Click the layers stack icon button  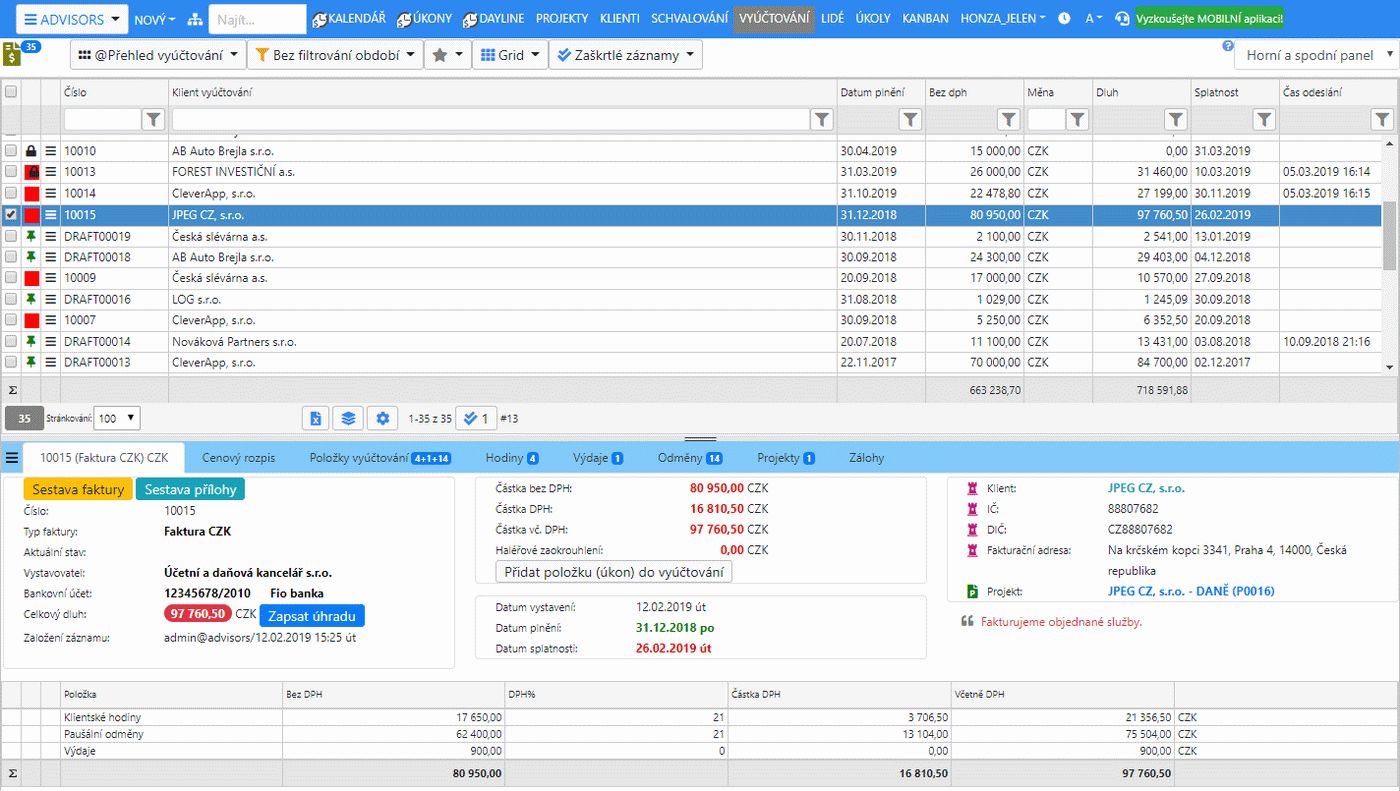click(x=348, y=418)
